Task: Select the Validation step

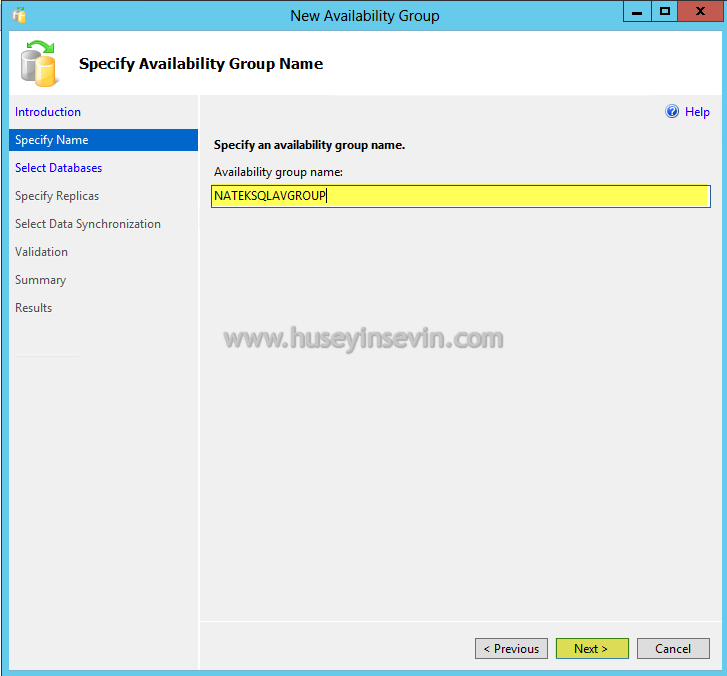Action: 41,252
